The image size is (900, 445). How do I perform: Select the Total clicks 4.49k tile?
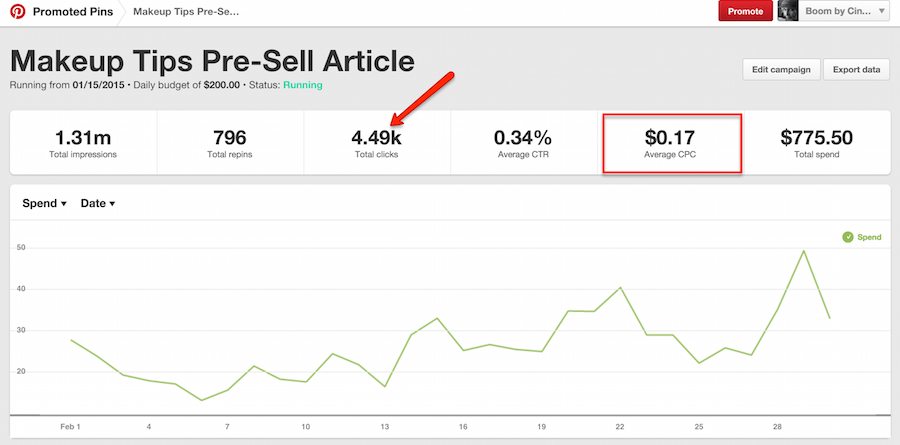[x=377, y=142]
